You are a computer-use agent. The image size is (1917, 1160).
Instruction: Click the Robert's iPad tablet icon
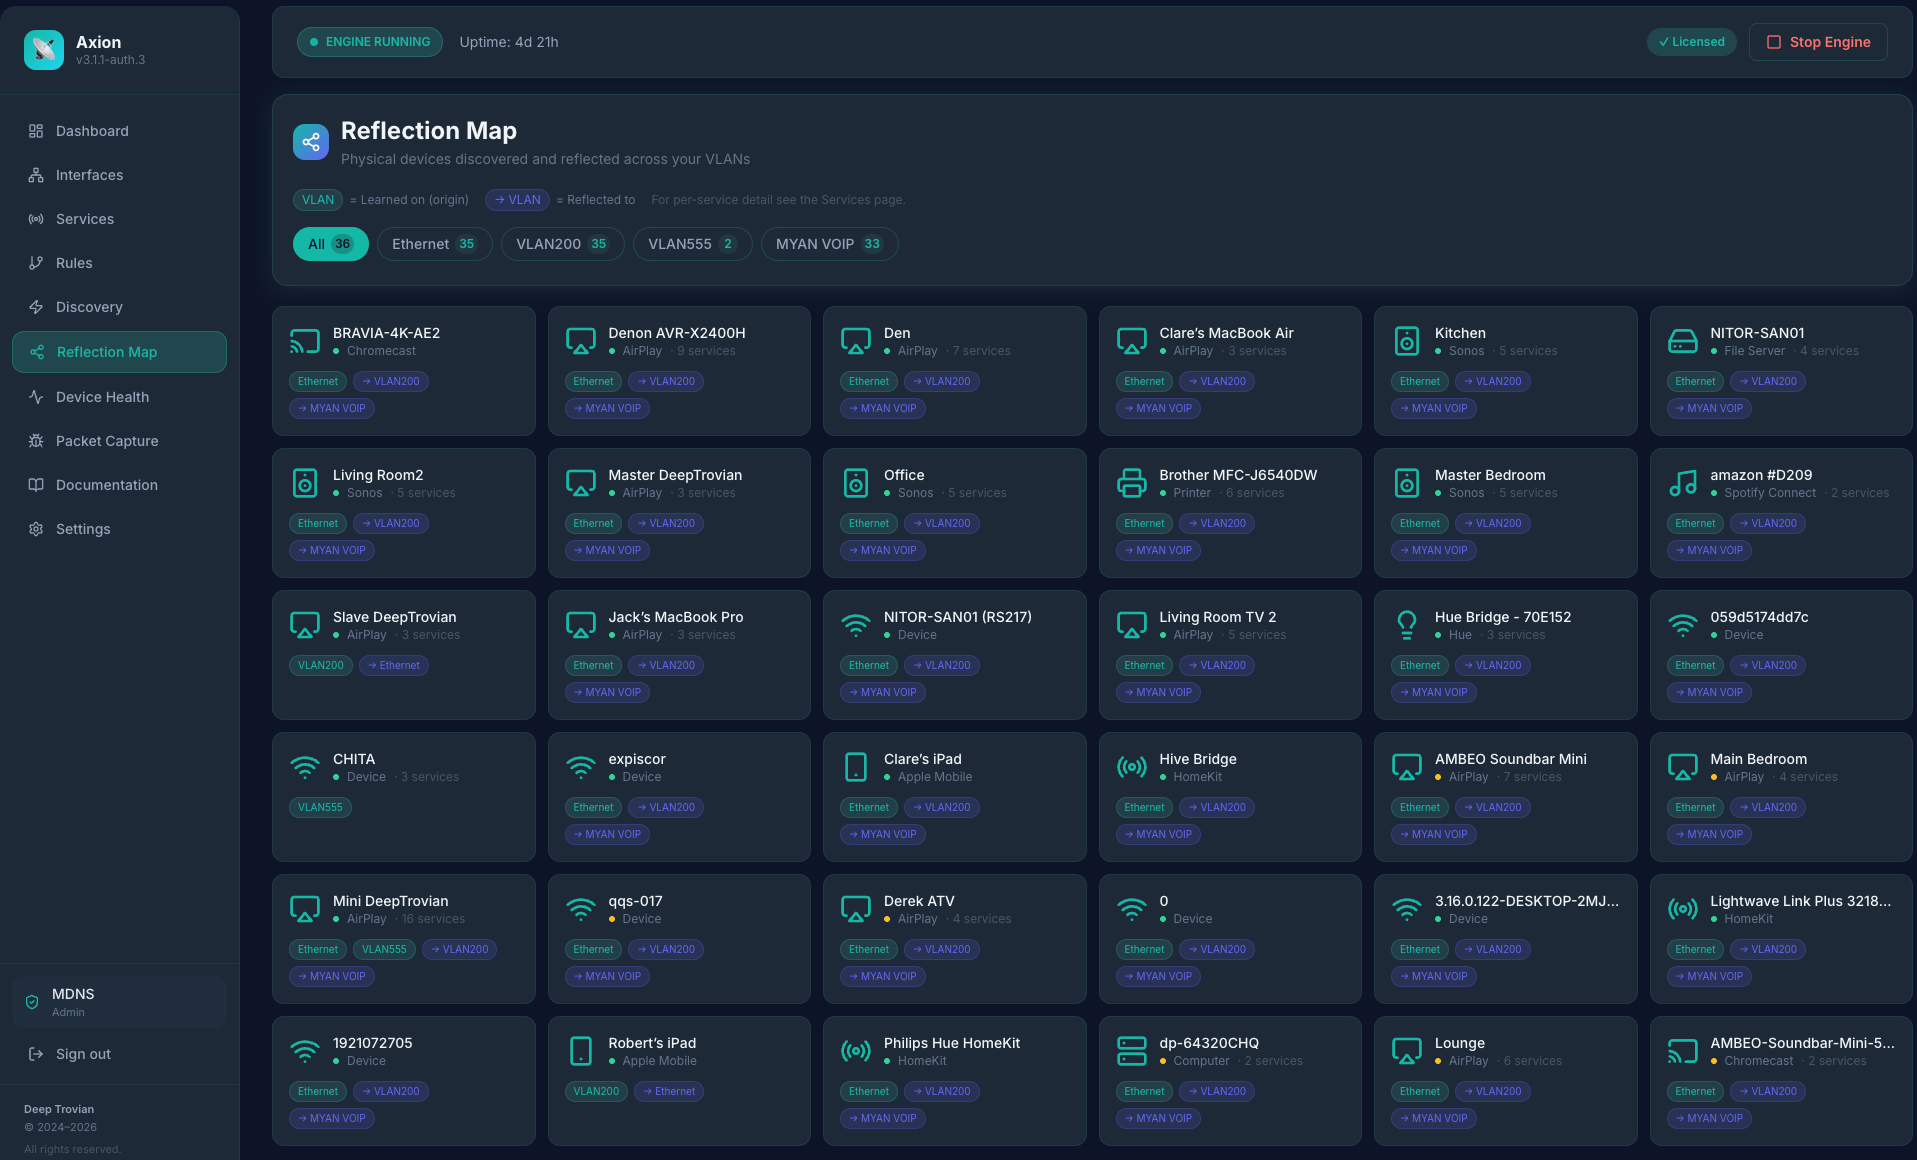click(580, 1051)
